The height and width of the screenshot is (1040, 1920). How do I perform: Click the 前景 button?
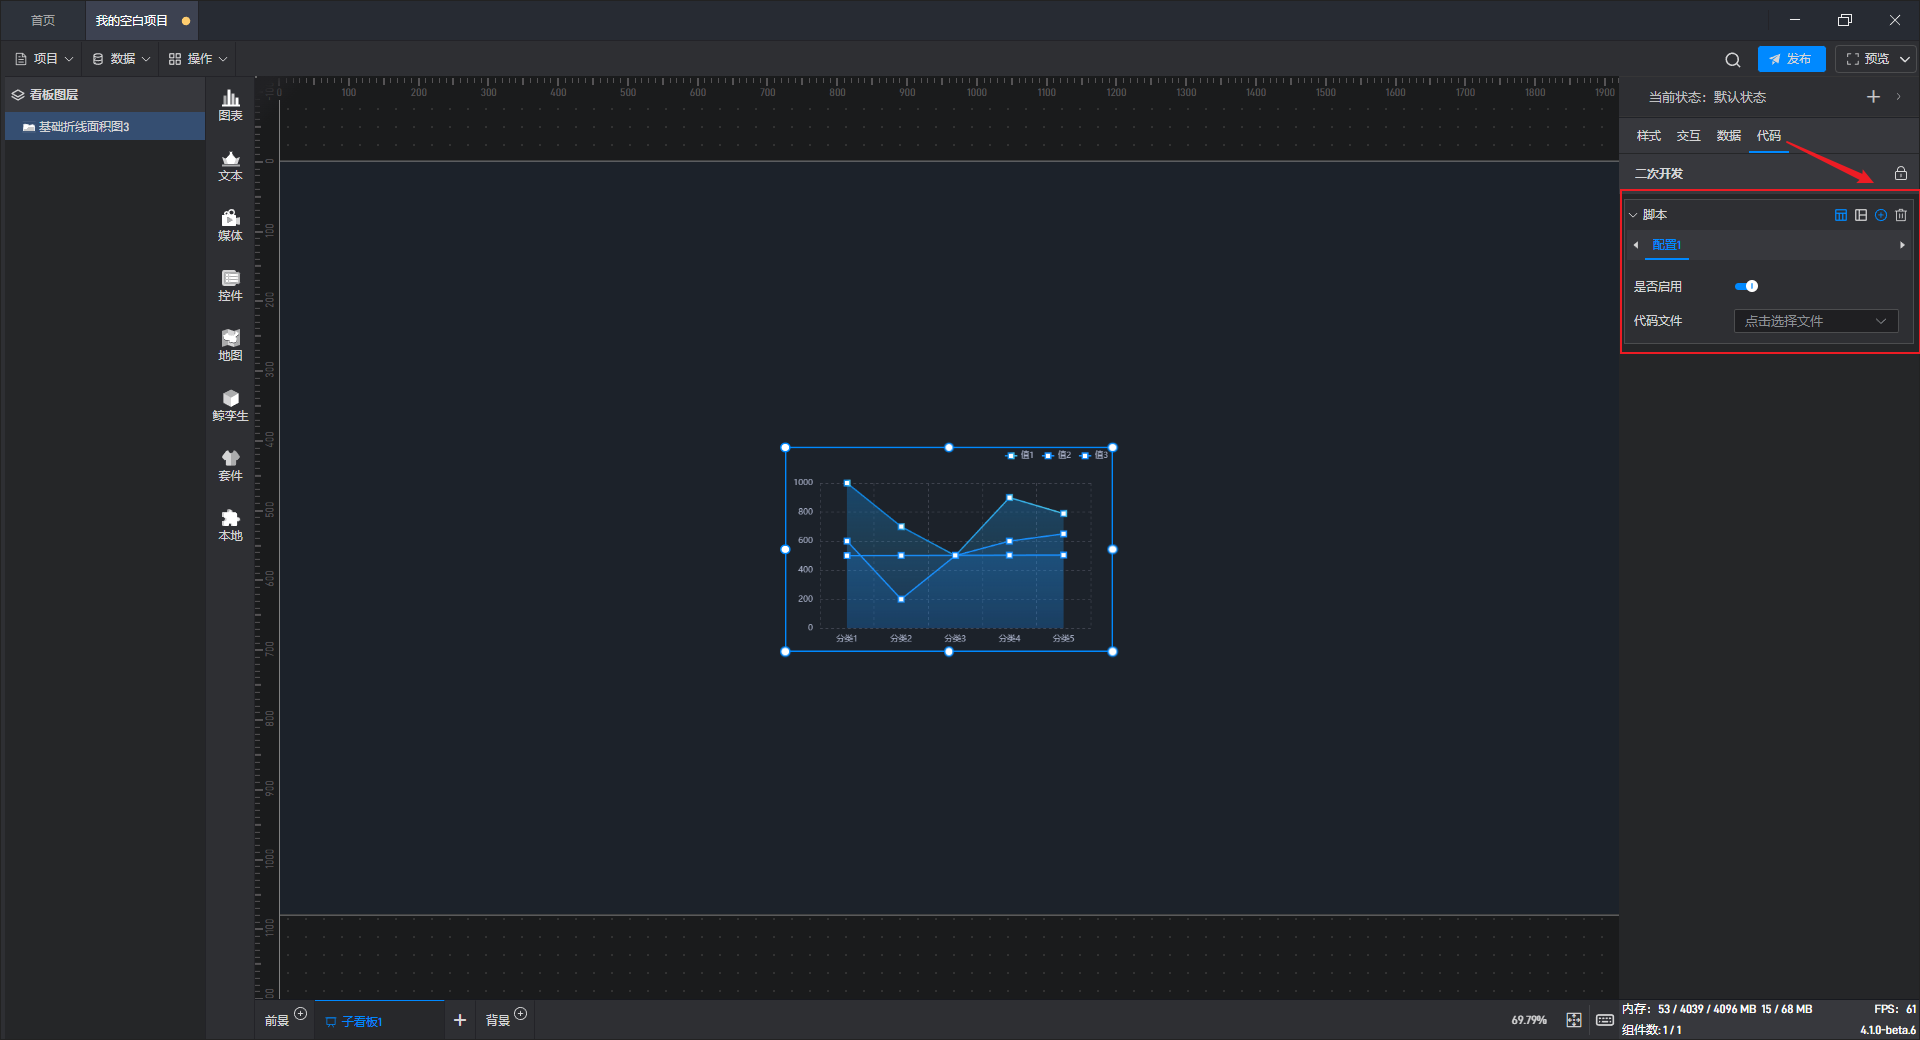point(277,1021)
